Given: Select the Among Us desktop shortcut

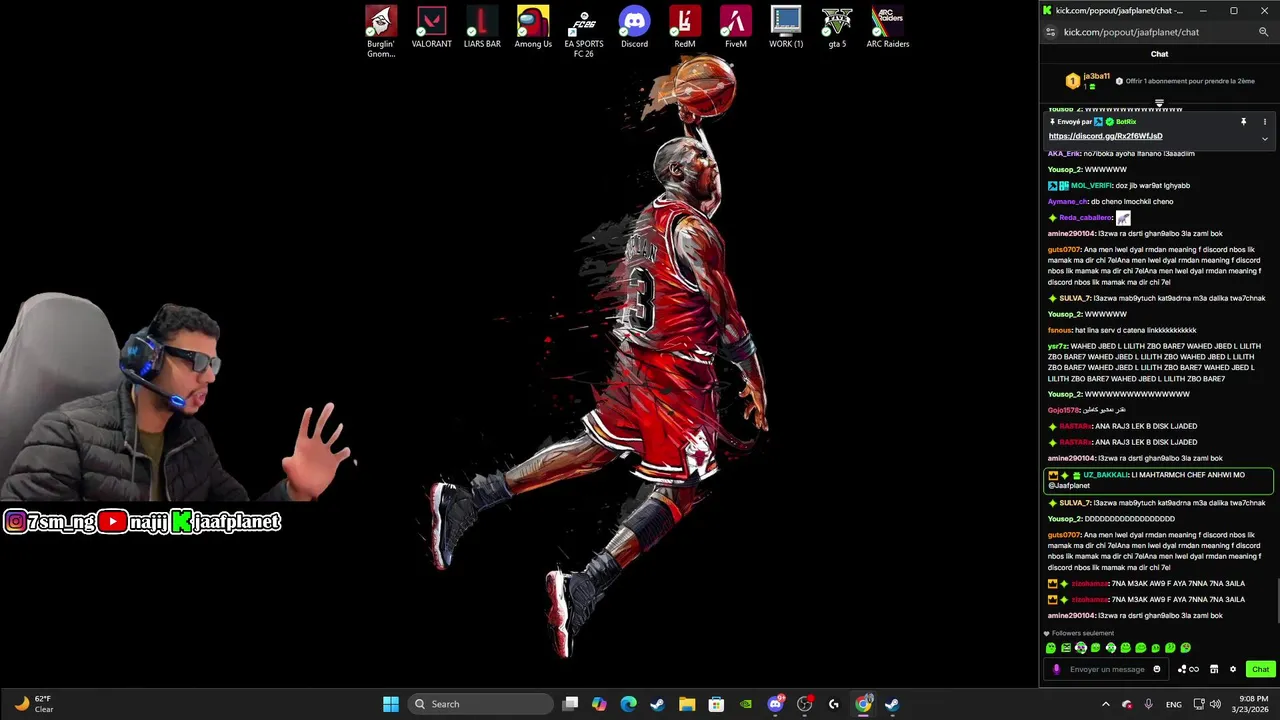Looking at the screenshot, I should coord(533,28).
